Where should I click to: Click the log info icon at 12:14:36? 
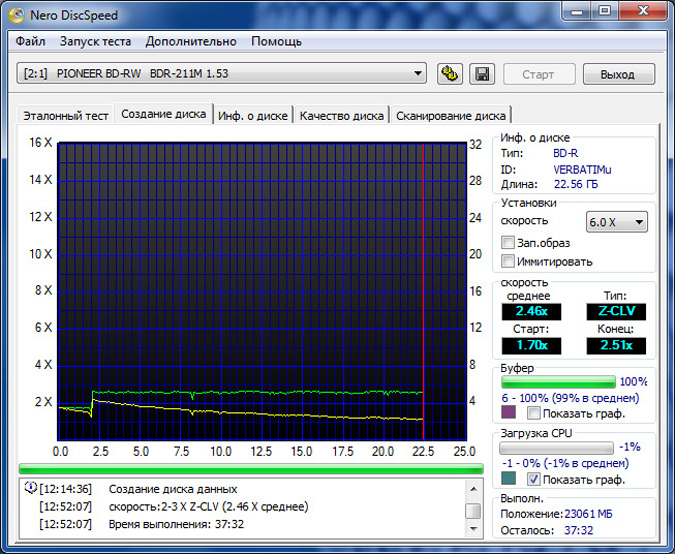point(31,488)
